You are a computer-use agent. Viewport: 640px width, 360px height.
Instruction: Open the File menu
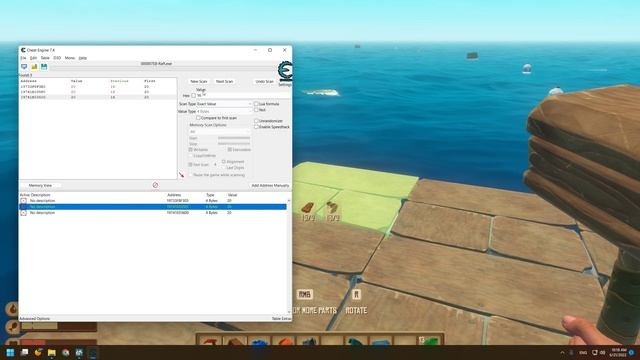point(23,58)
